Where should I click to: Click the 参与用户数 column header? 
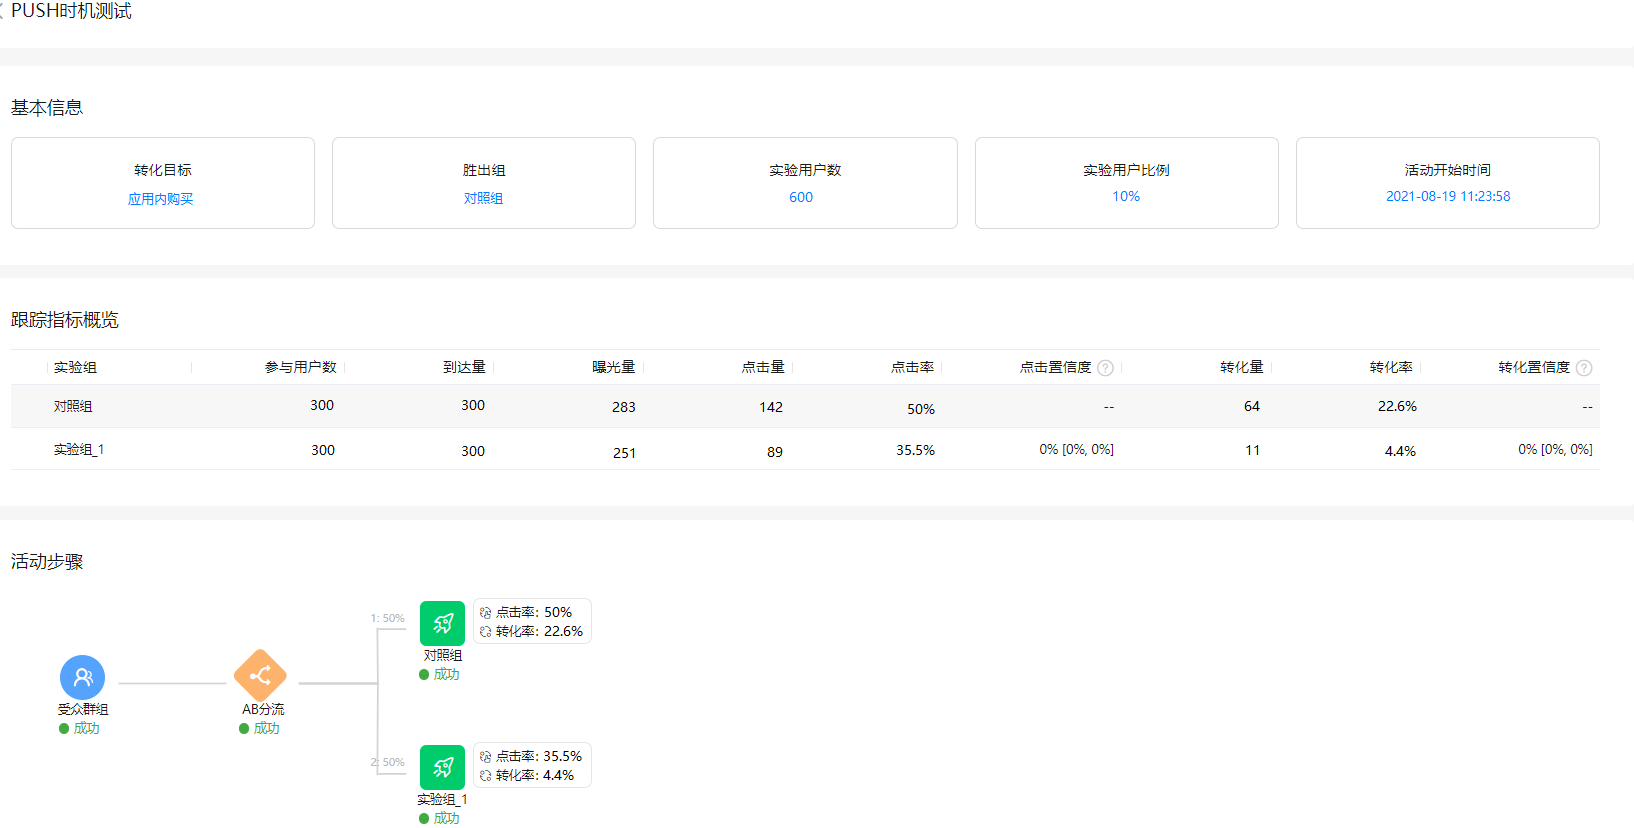coord(301,367)
